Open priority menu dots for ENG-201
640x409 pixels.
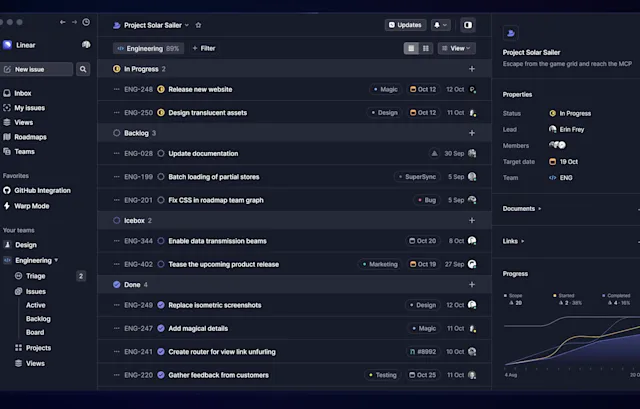(x=117, y=200)
